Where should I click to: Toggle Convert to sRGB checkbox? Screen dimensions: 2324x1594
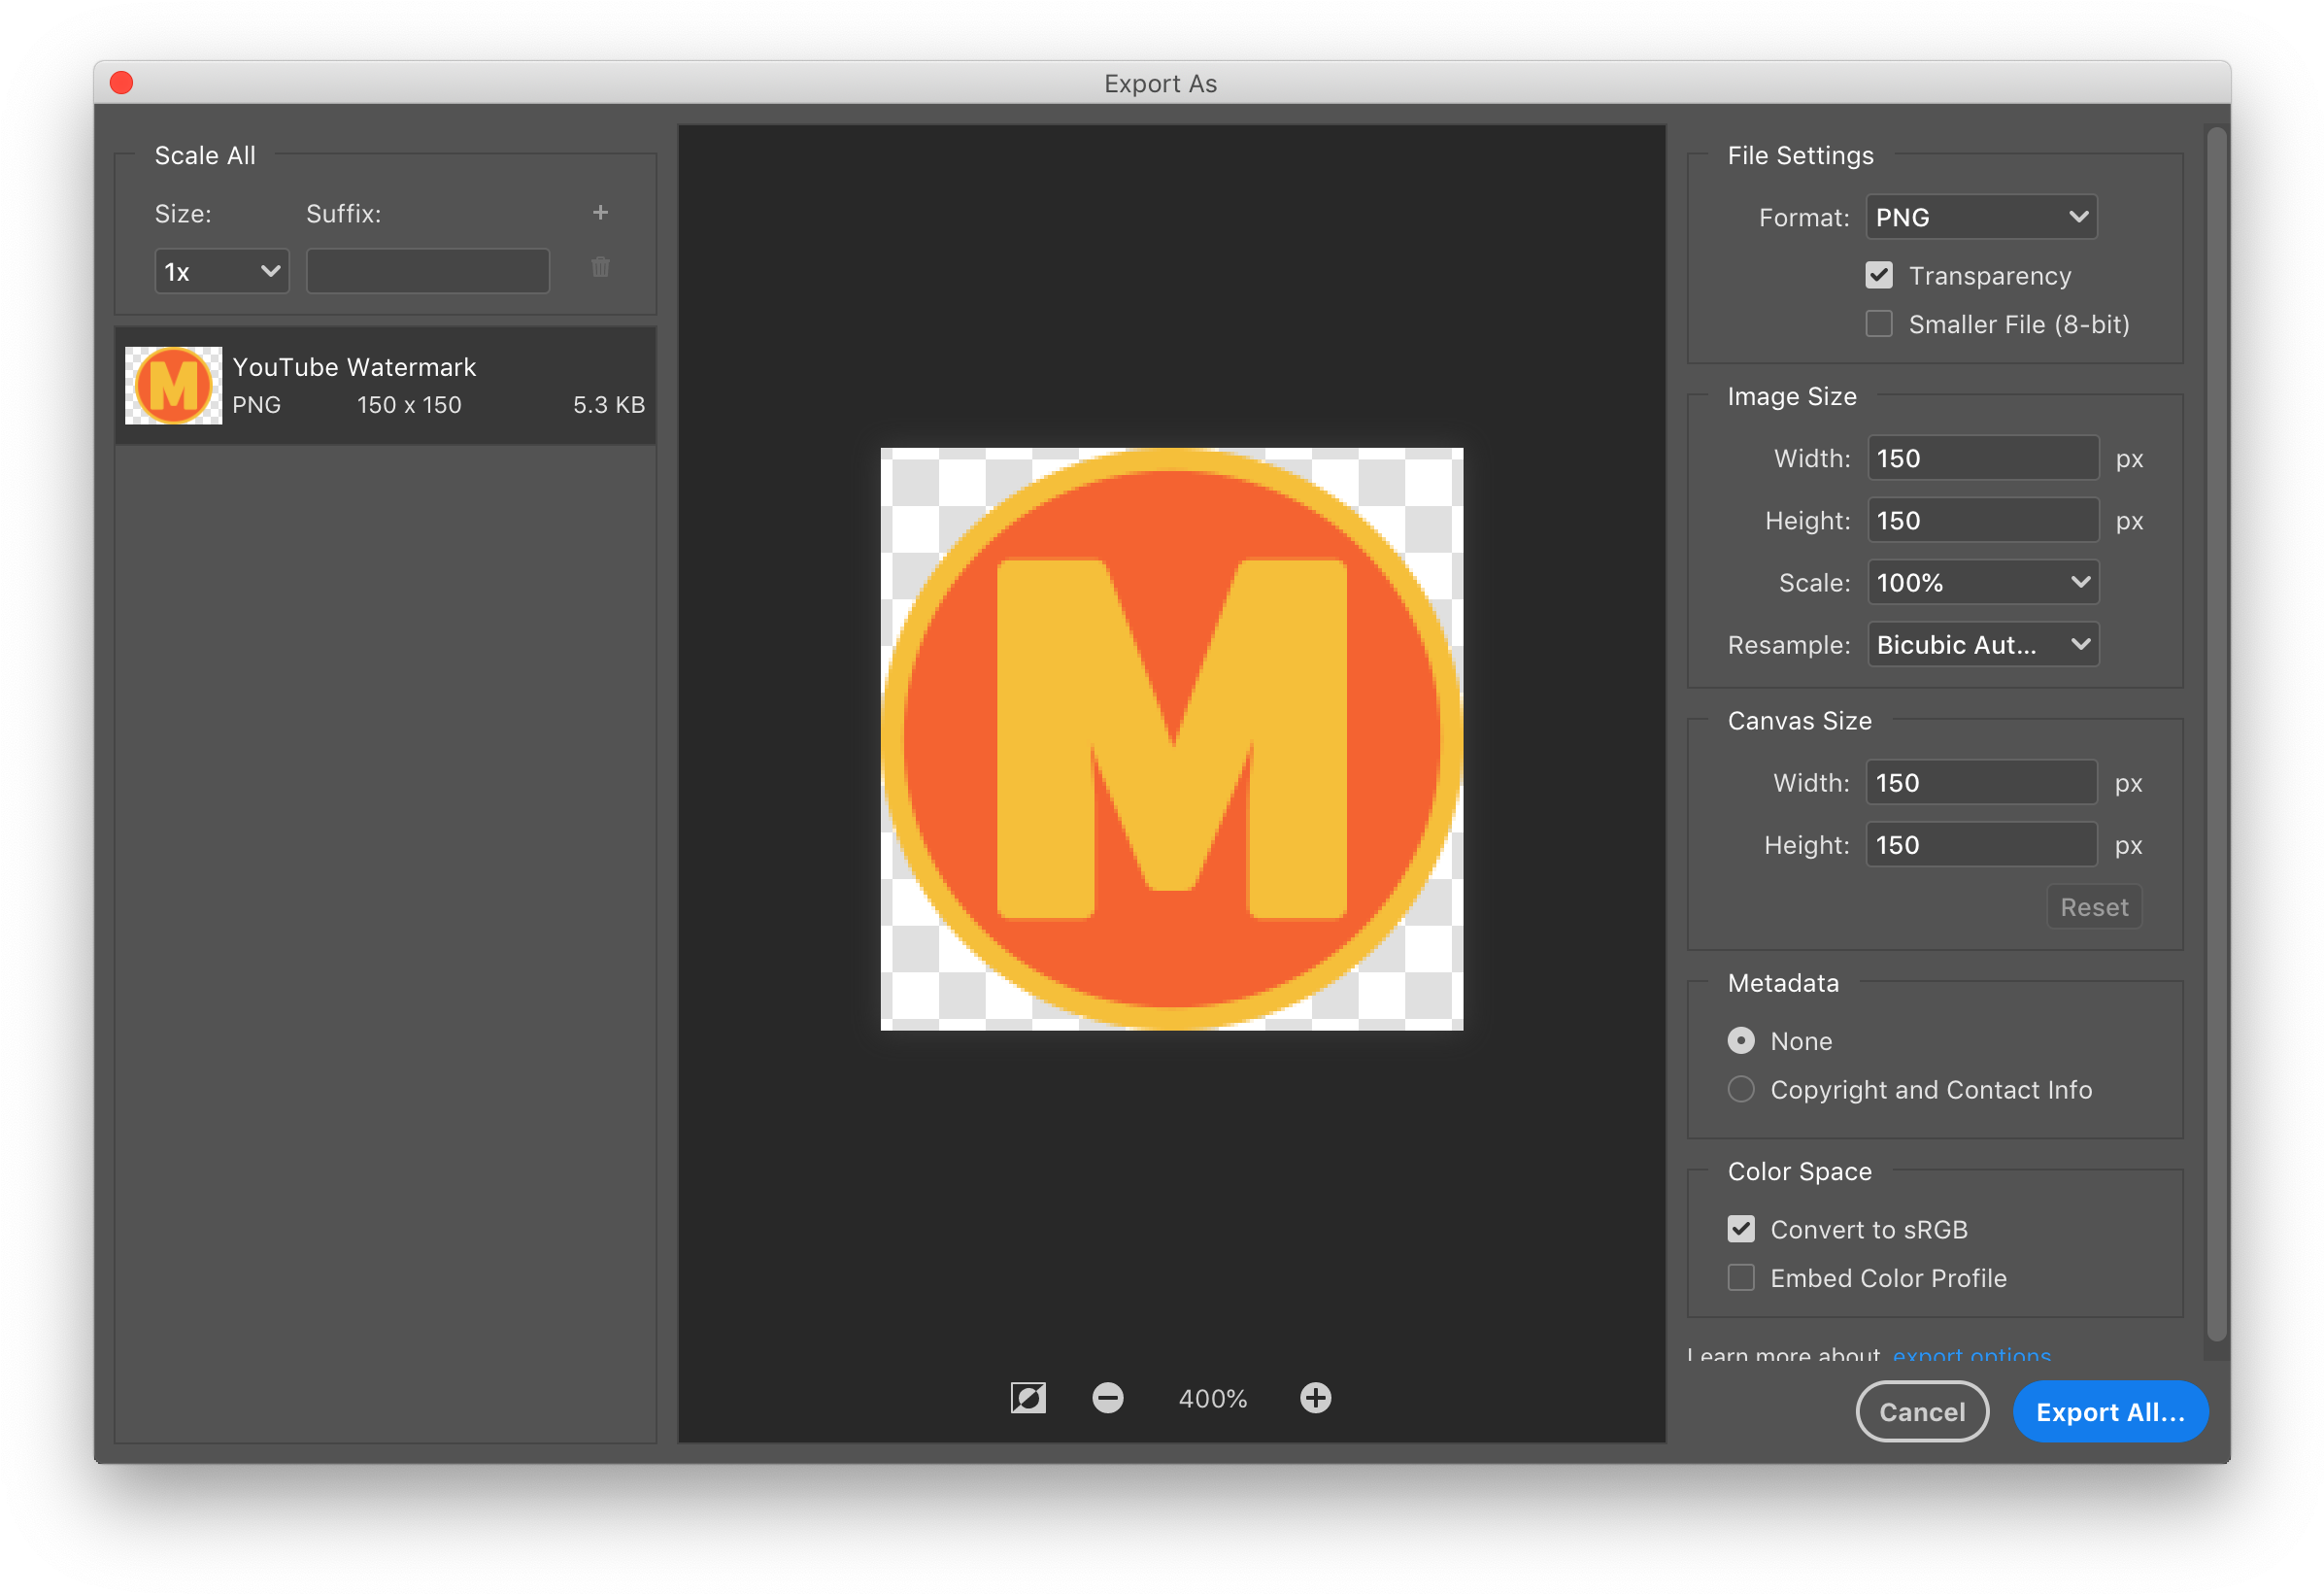click(1741, 1229)
